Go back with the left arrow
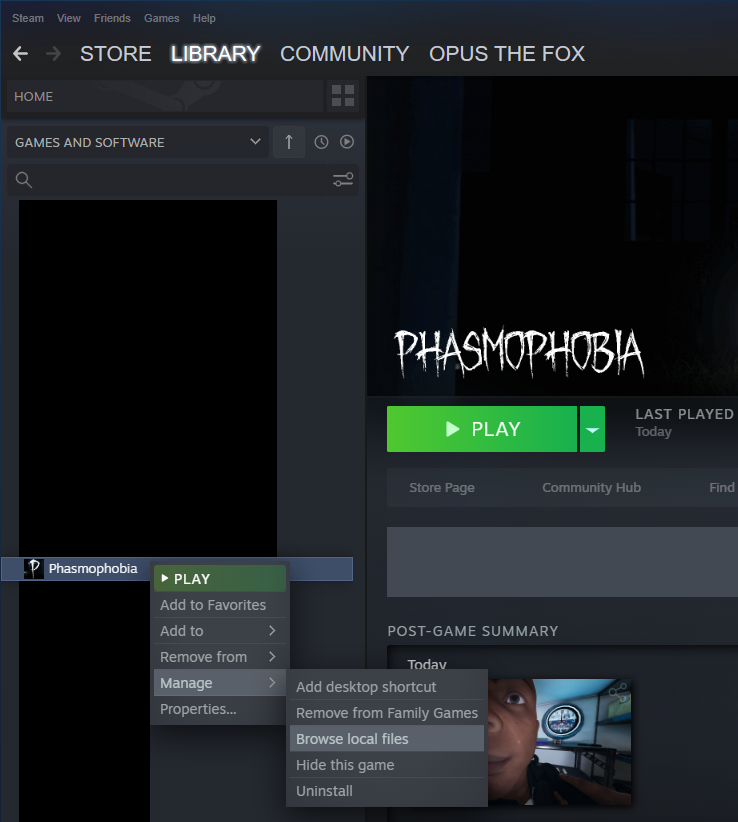Image resolution: width=738 pixels, height=822 pixels. pos(20,53)
